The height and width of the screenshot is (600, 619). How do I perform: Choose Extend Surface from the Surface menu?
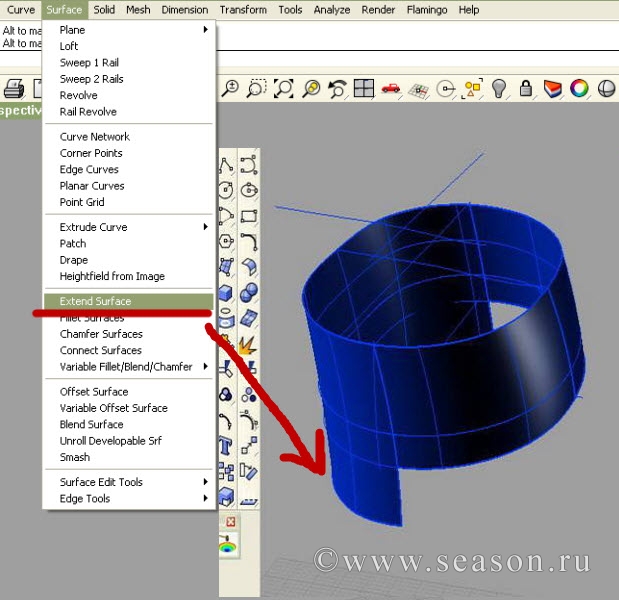pyautogui.click(x=130, y=301)
